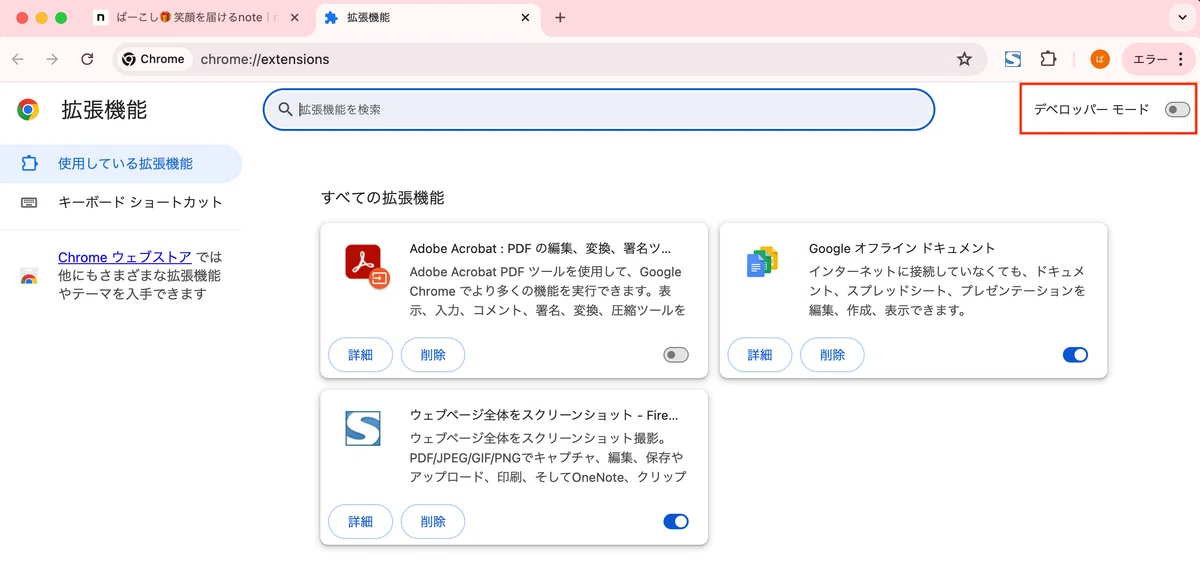This screenshot has width=1200, height=570.
Task: Click the FireShot screenshot extension icon
Action: [363, 428]
